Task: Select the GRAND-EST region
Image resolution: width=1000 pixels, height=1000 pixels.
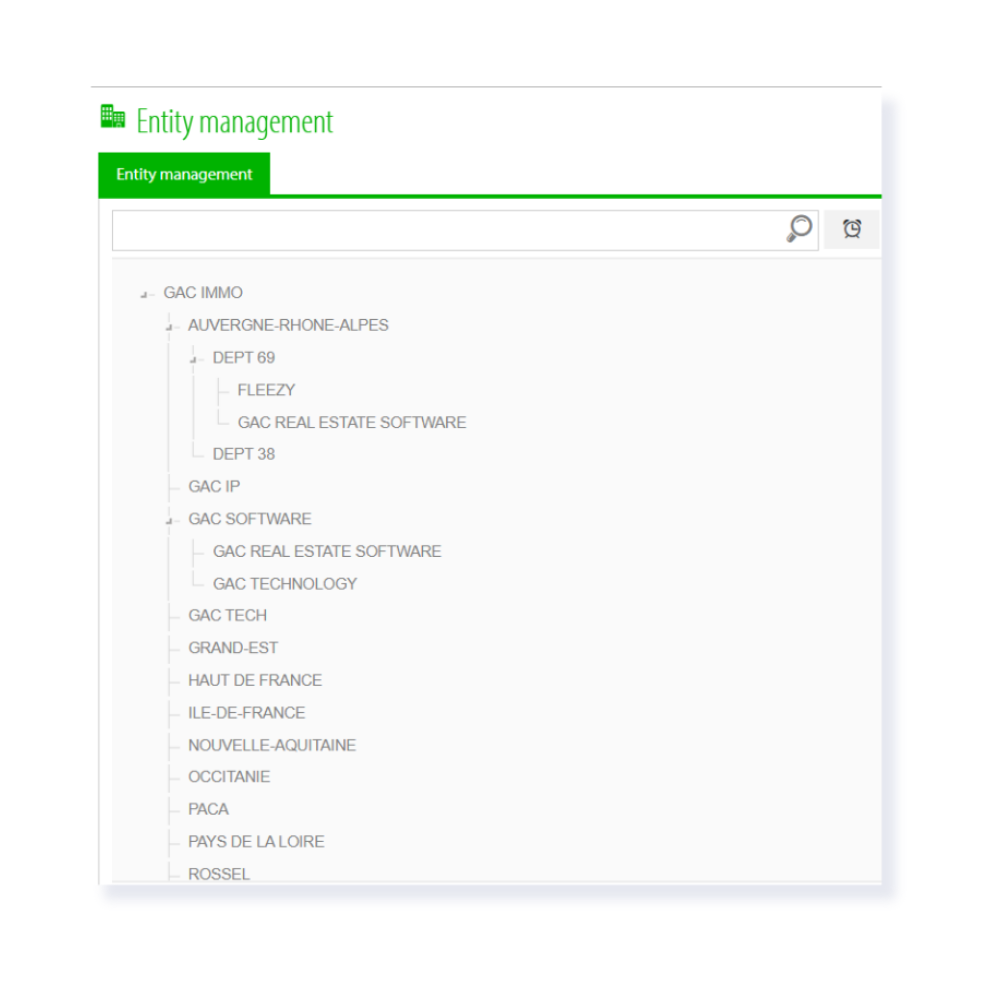Action: 233,648
